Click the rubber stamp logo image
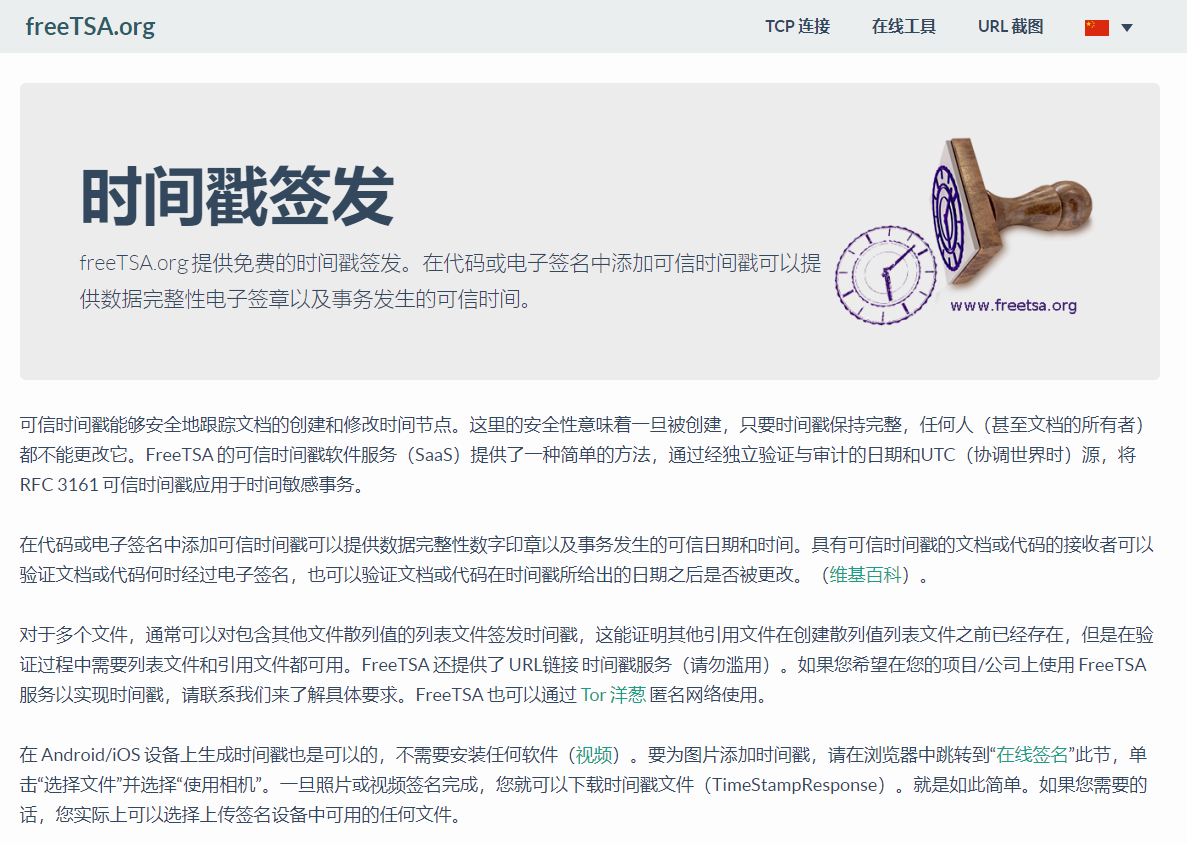This screenshot has height=843, width=1187. coord(964,232)
